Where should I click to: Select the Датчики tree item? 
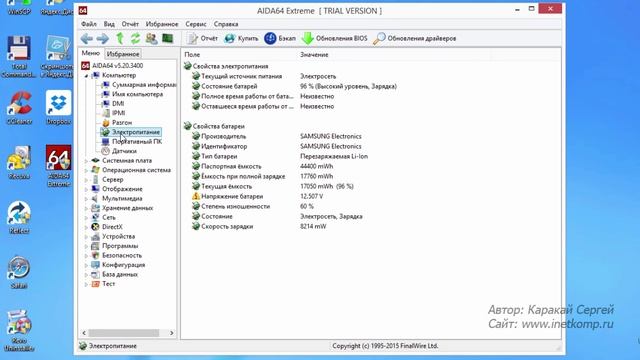124,151
